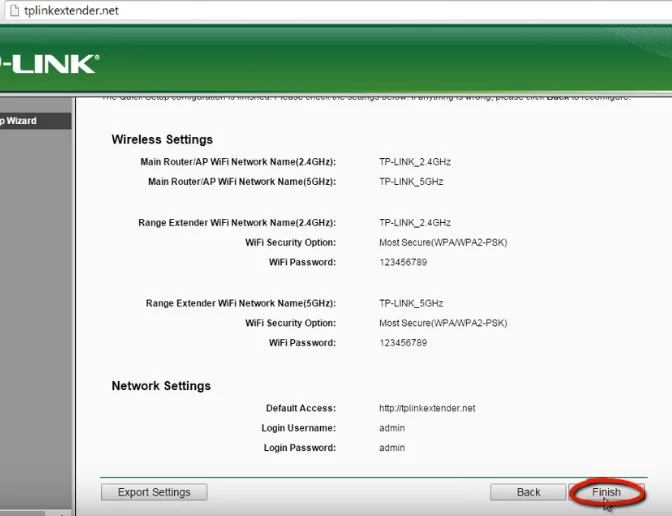
Task: Click the Range Extender 5GHz network name value
Action: coord(410,303)
